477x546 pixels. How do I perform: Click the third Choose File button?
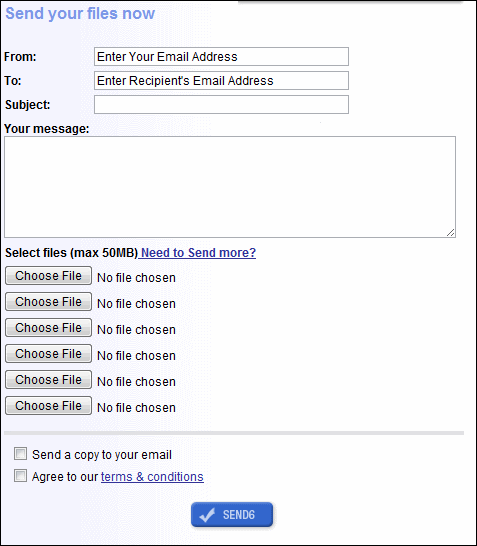pyautogui.click(x=48, y=328)
